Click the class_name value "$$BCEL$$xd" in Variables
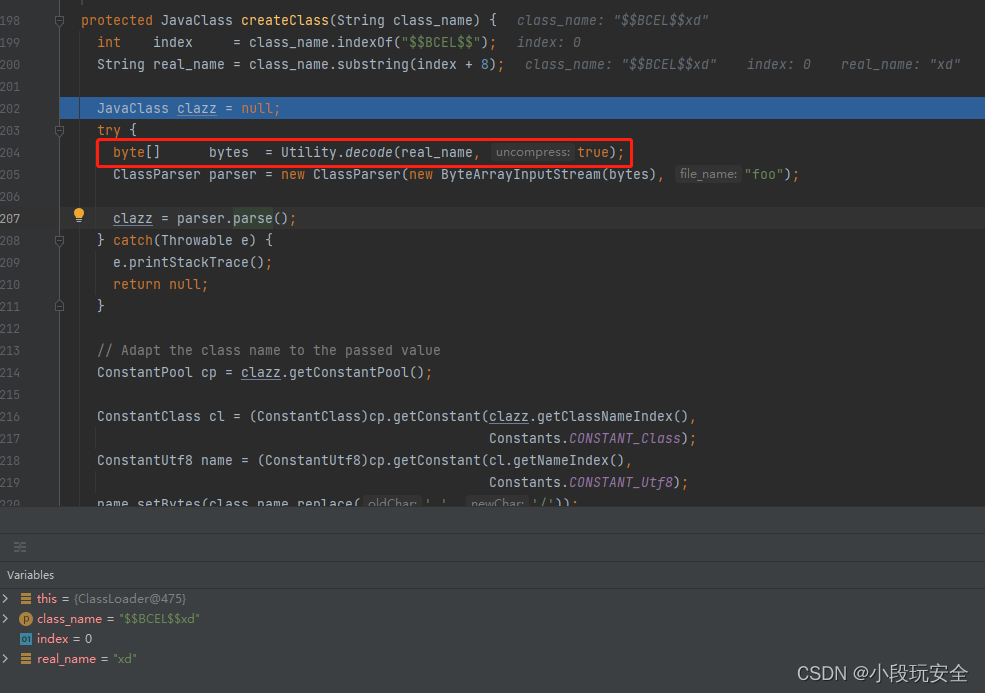 159,619
